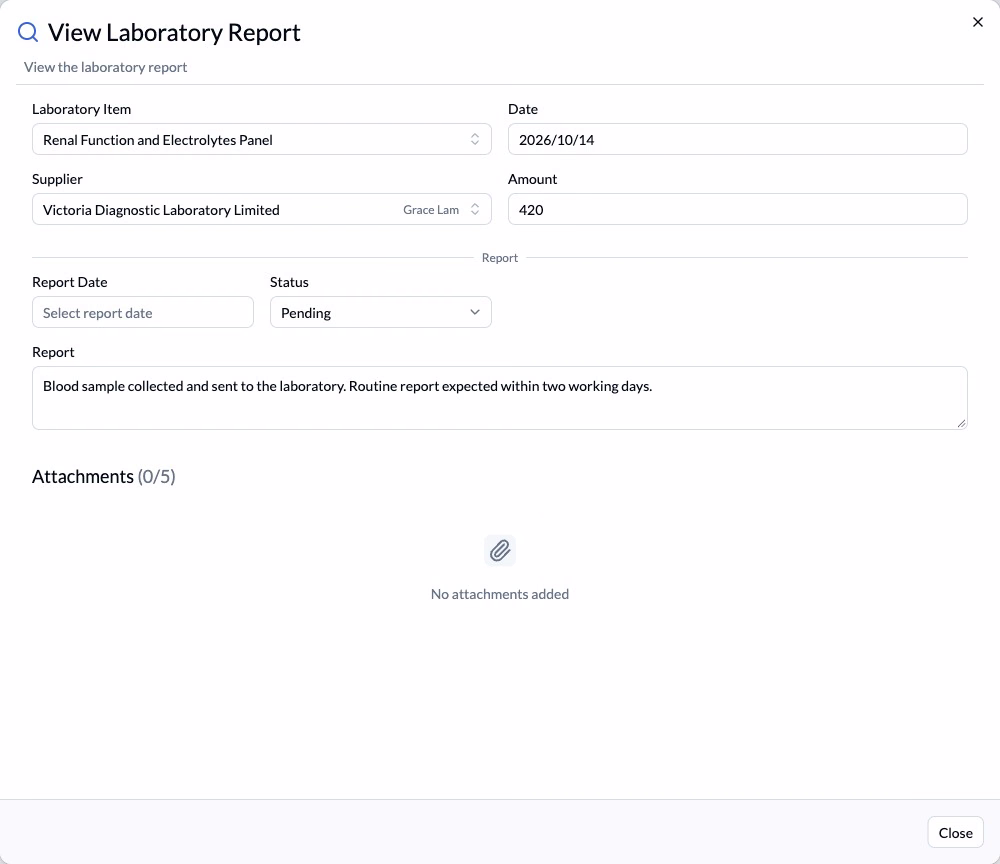Click the Amount field containing 420
Viewport: 1000px width, 864px height.
(738, 209)
